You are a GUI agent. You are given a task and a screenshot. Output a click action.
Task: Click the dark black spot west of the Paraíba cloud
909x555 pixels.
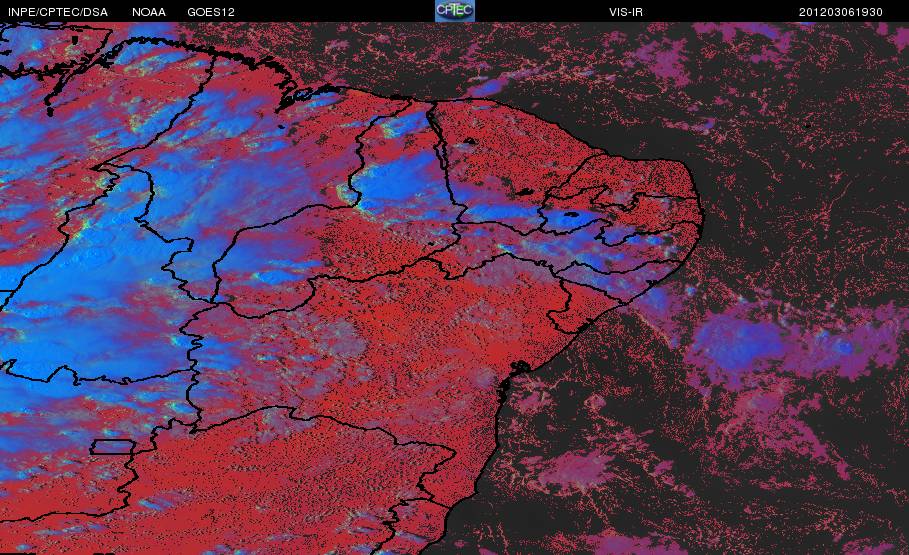point(526,191)
